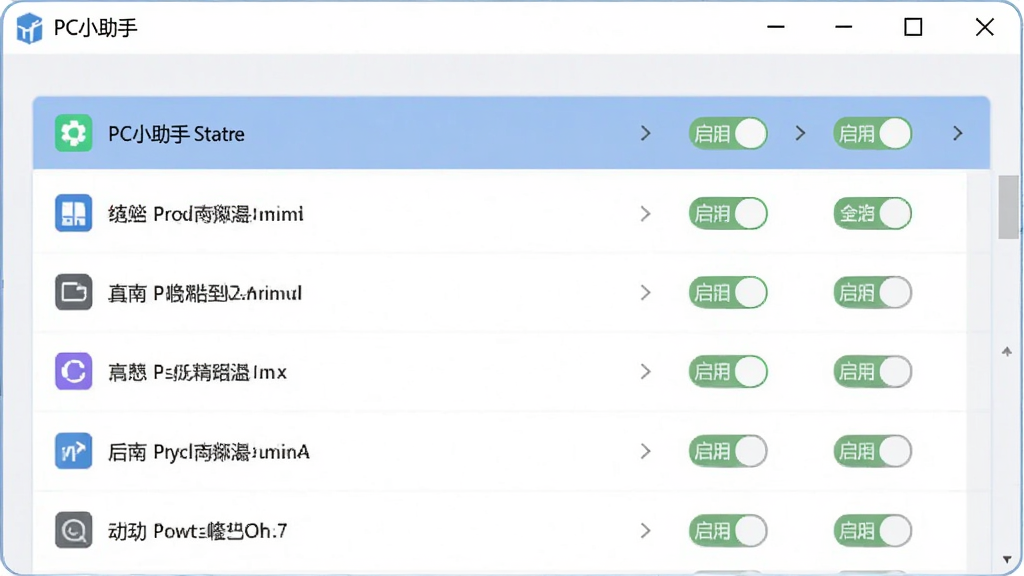Select the row labeled 动劲 Powt
Viewport: 1024px width, 576px height.
click(500, 530)
